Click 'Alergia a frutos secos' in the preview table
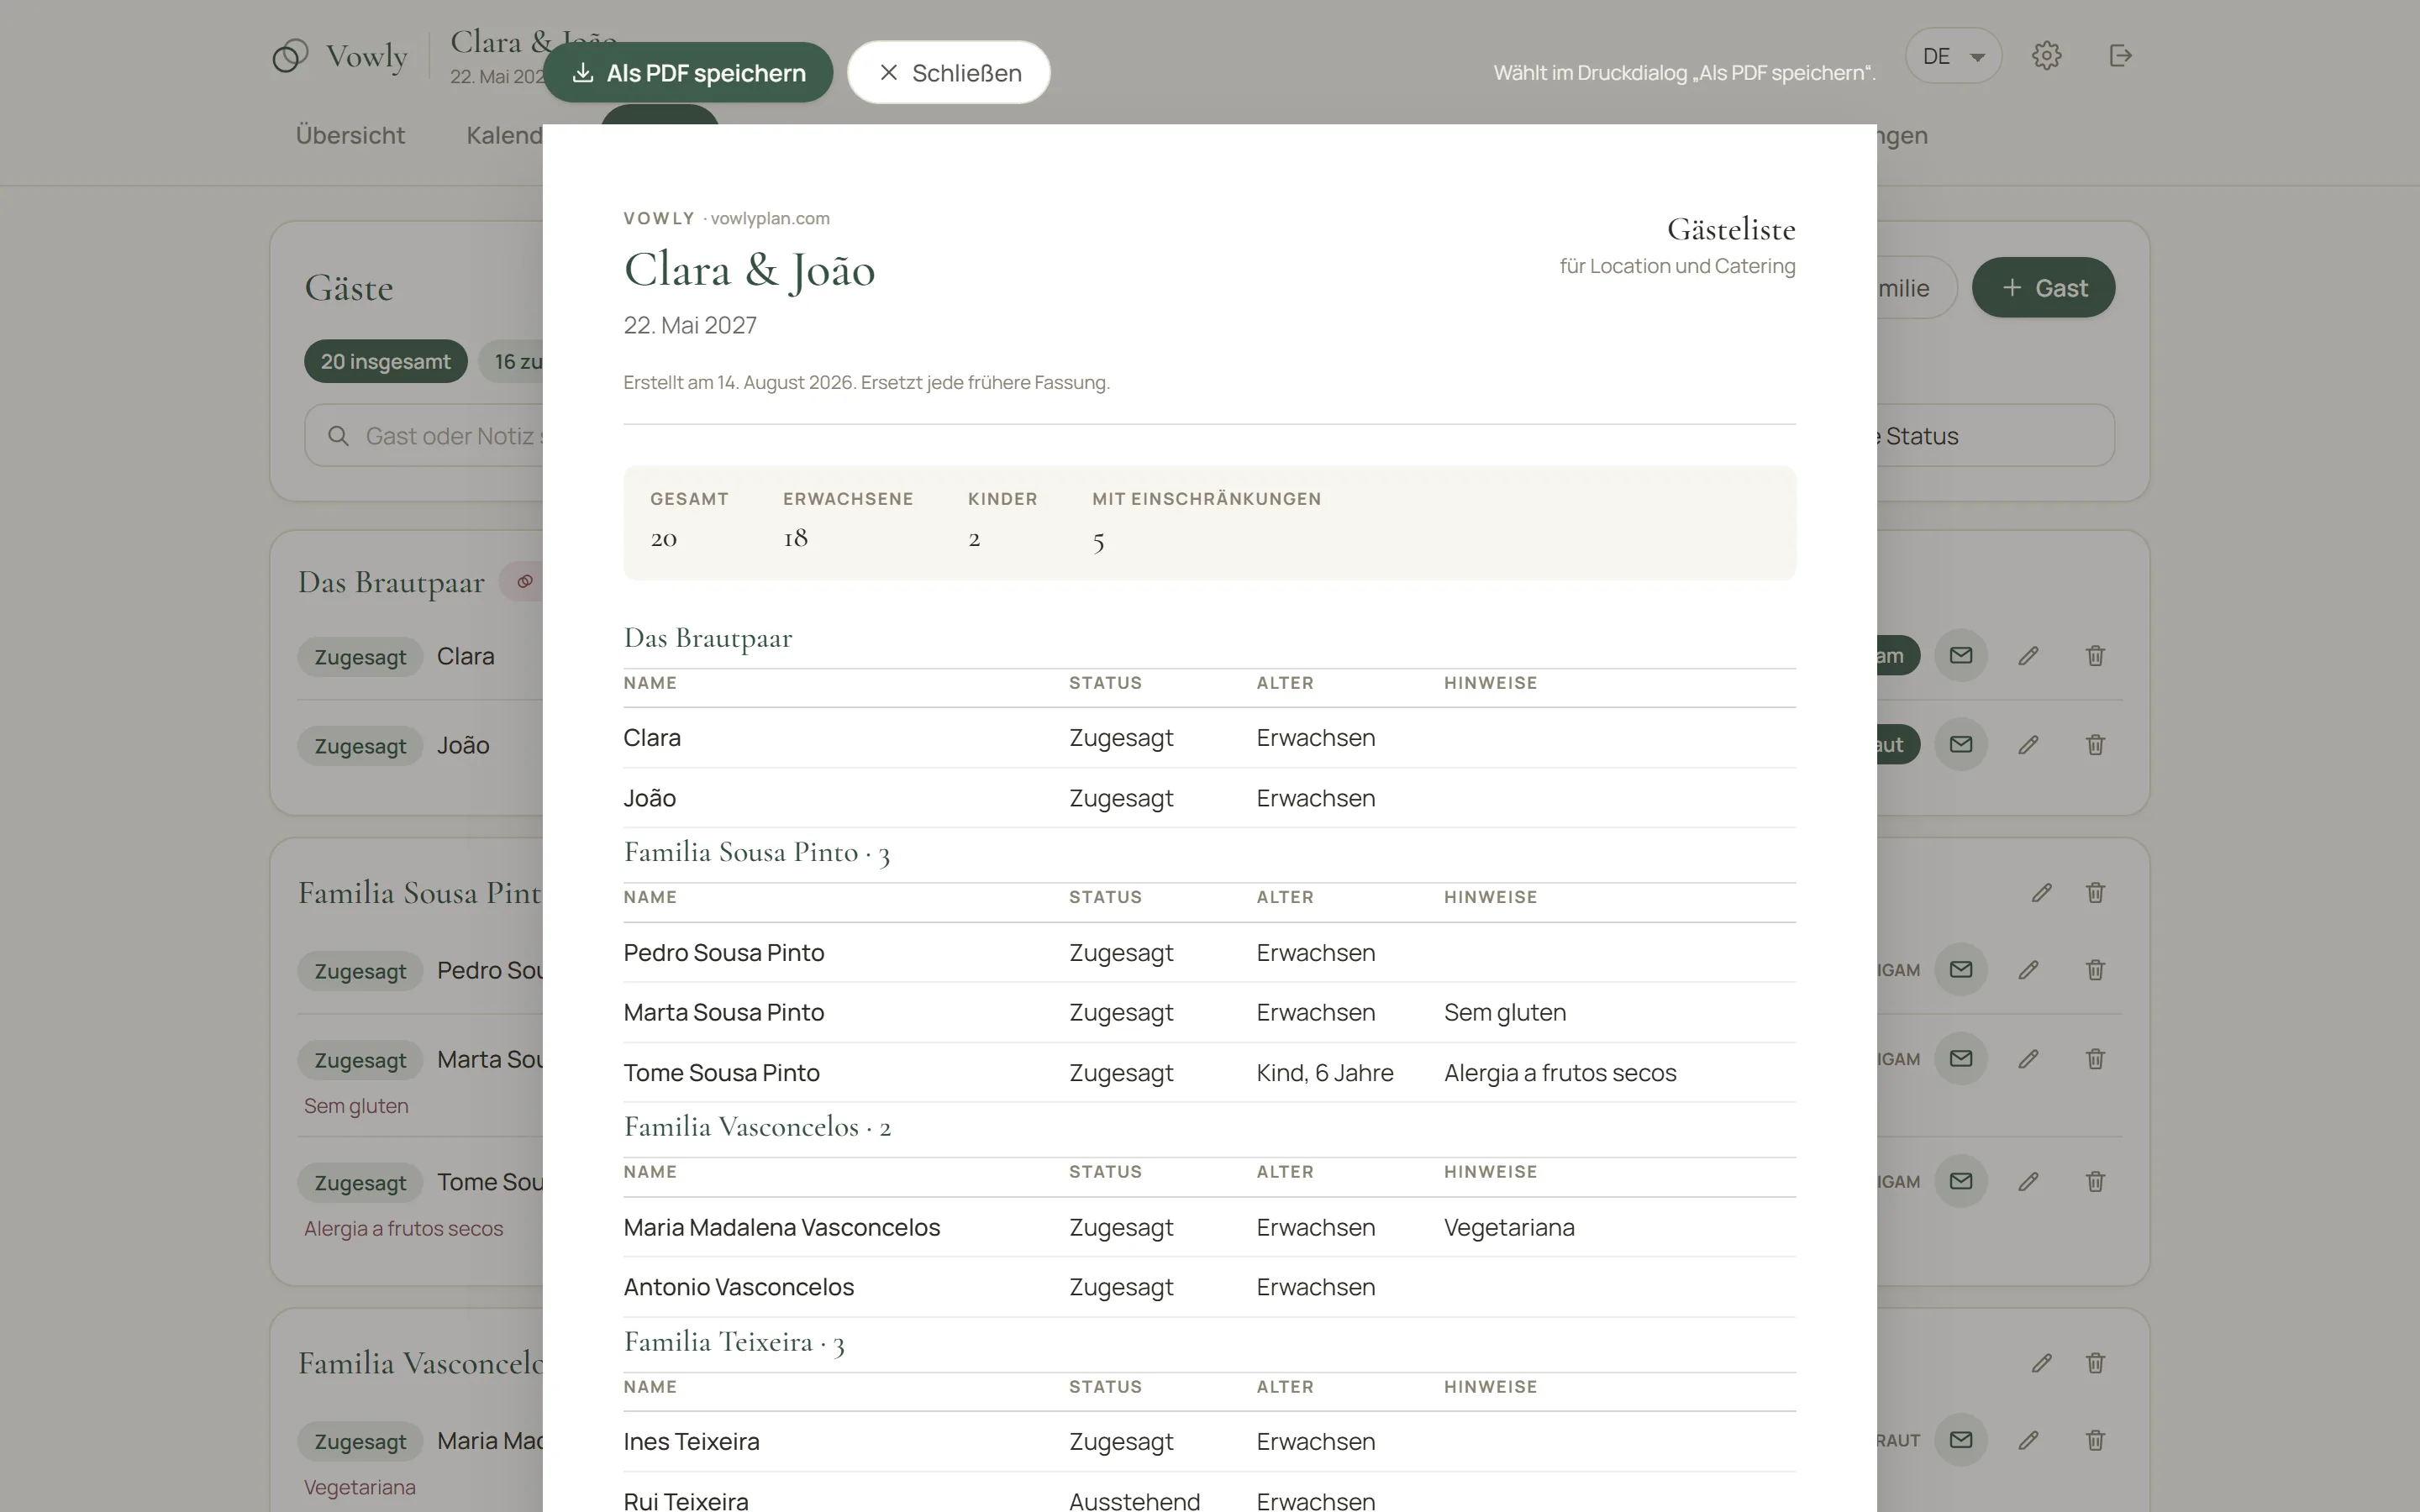The height and width of the screenshot is (1512, 2420). 1560,1073
